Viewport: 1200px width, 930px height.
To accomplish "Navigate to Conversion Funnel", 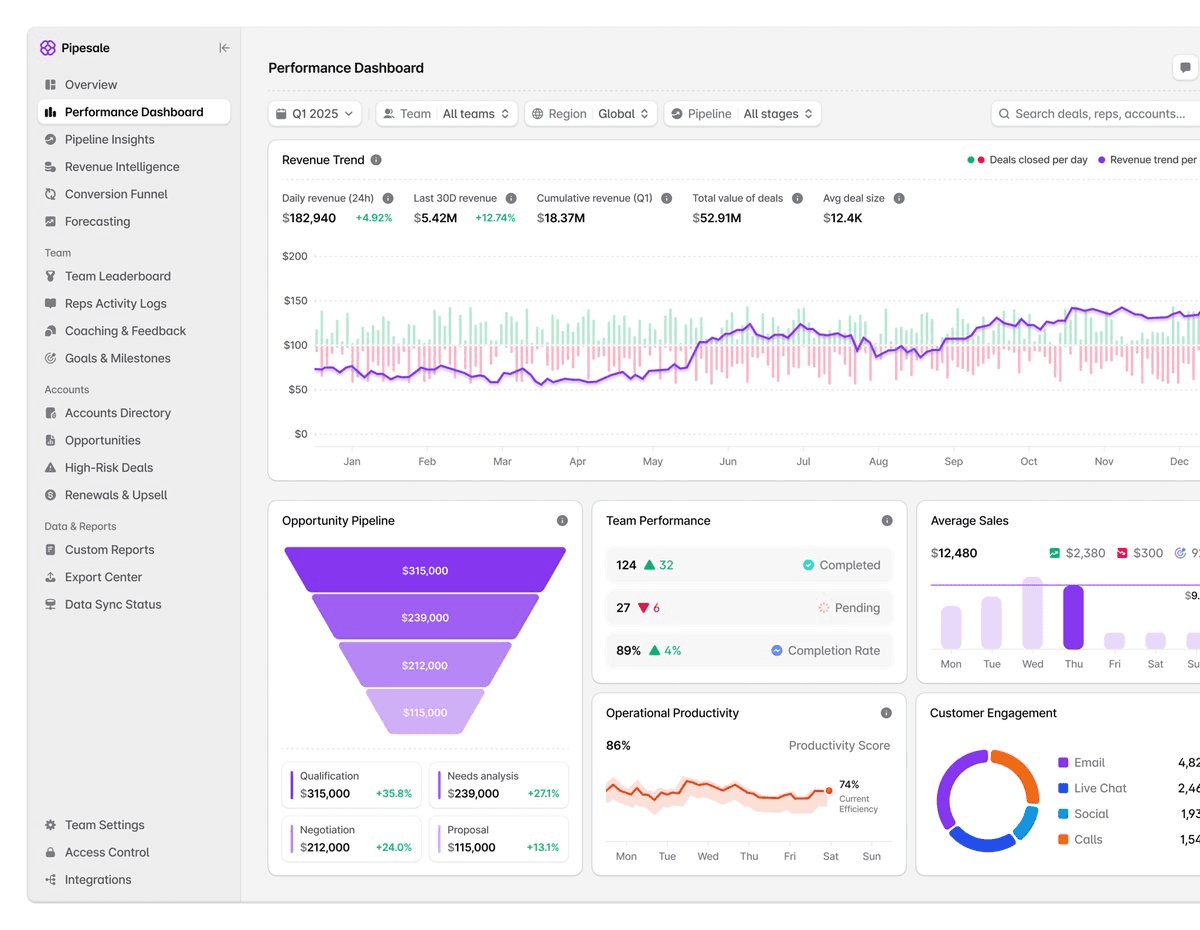I will [x=134, y=194].
